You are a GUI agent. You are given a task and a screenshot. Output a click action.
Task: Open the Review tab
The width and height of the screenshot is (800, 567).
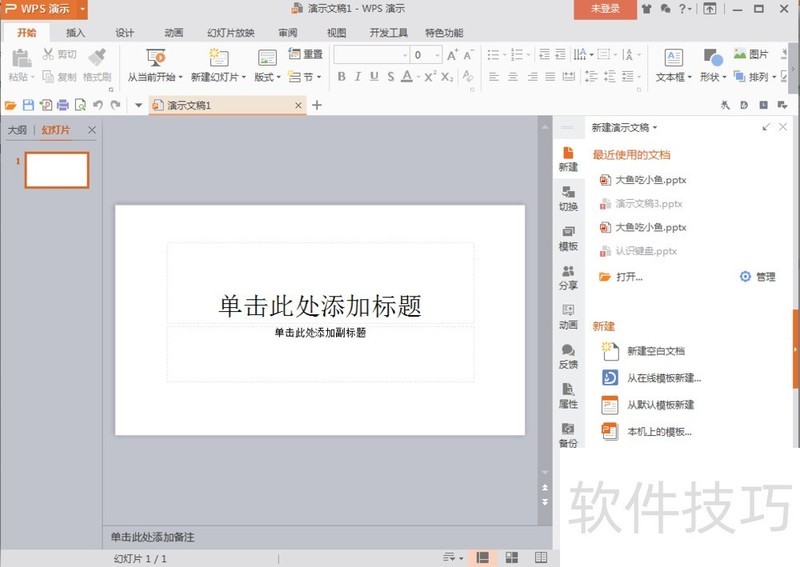coord(288,33)
